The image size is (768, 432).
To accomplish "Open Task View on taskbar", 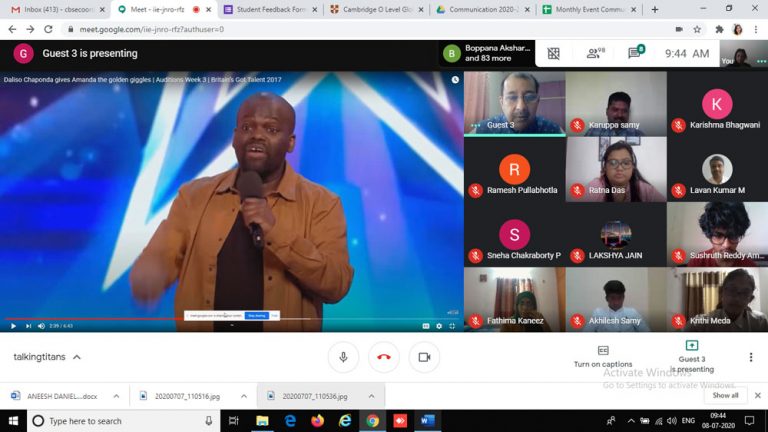I will [234, 421].
